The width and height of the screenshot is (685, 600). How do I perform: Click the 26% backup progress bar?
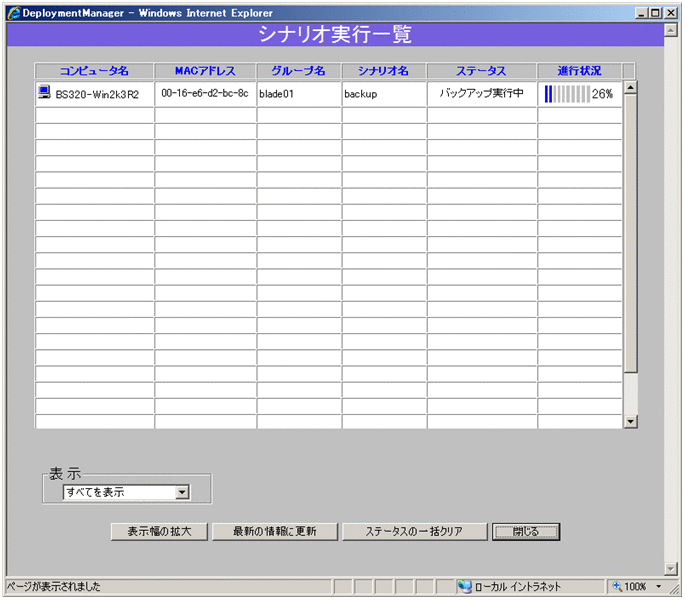click(x=567, y=94)
